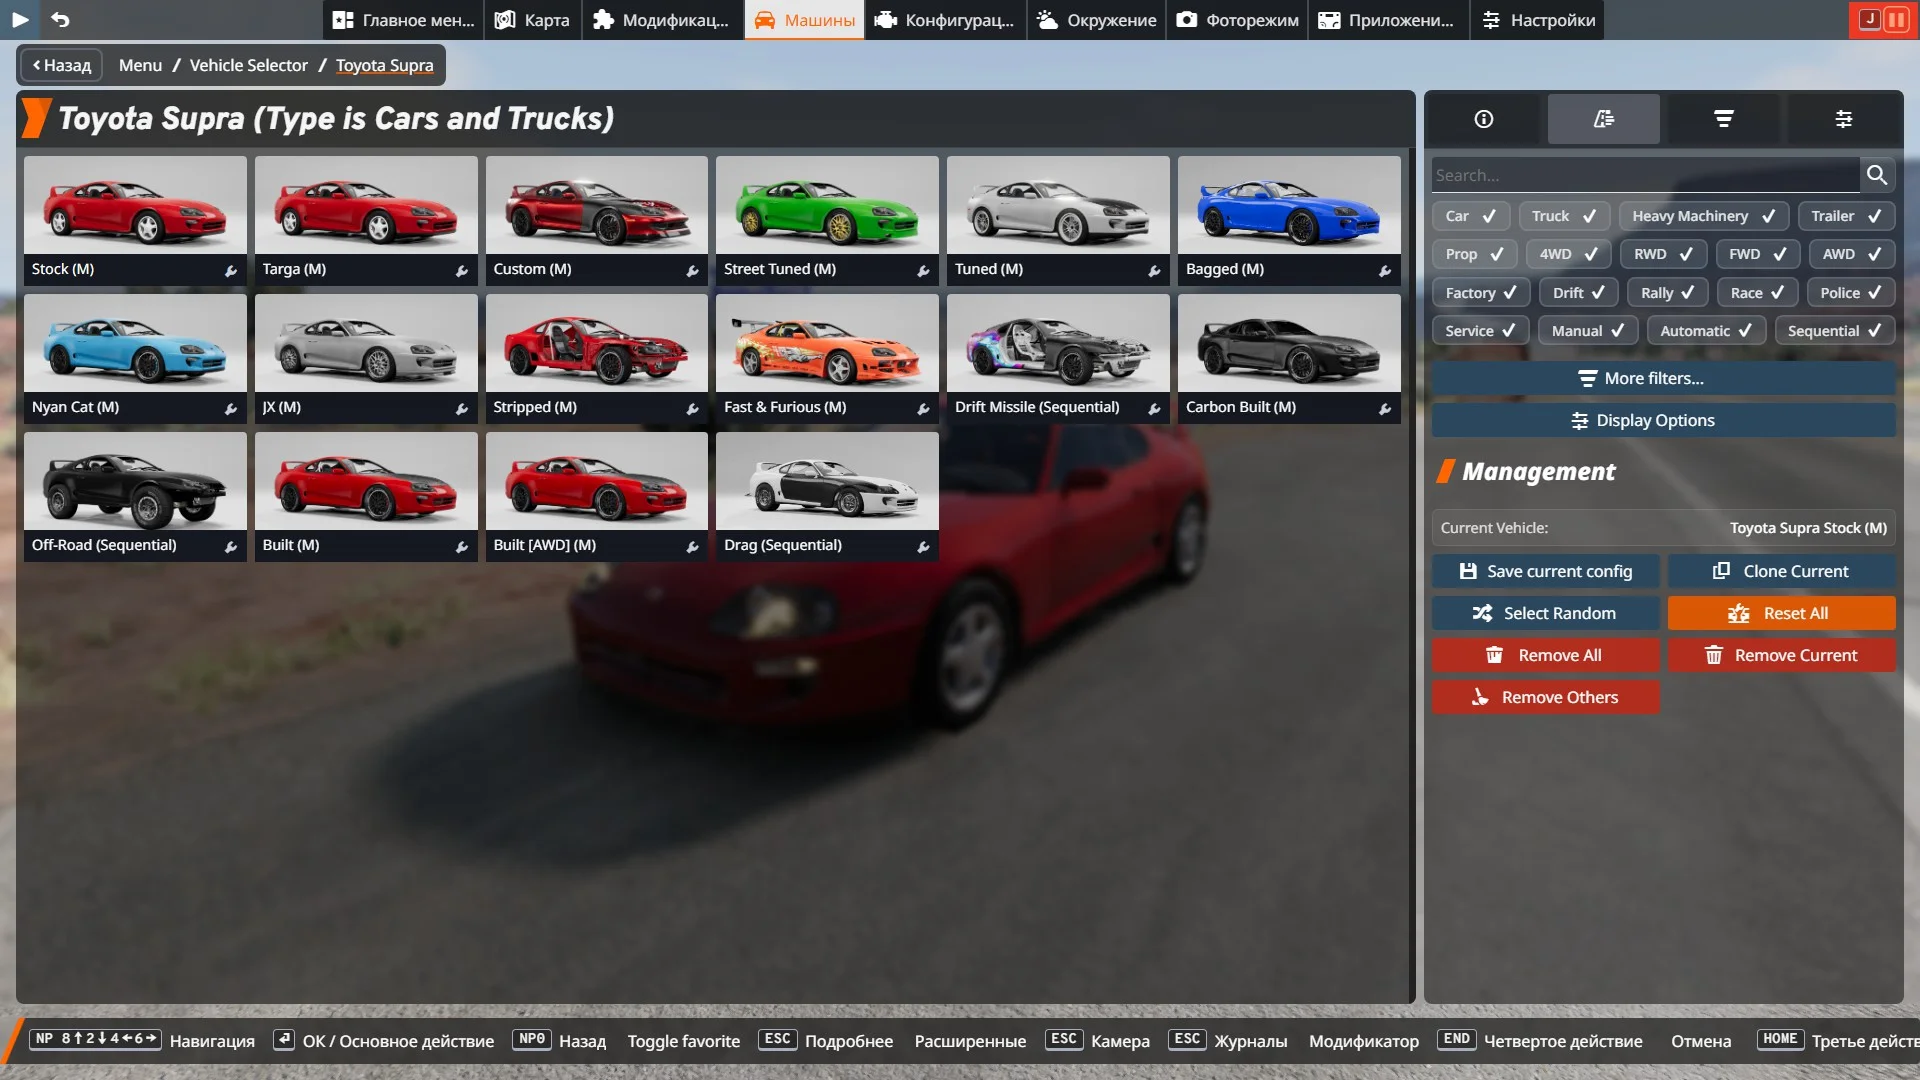Click wrench icon on Custom (M) card

coord(692,270)
